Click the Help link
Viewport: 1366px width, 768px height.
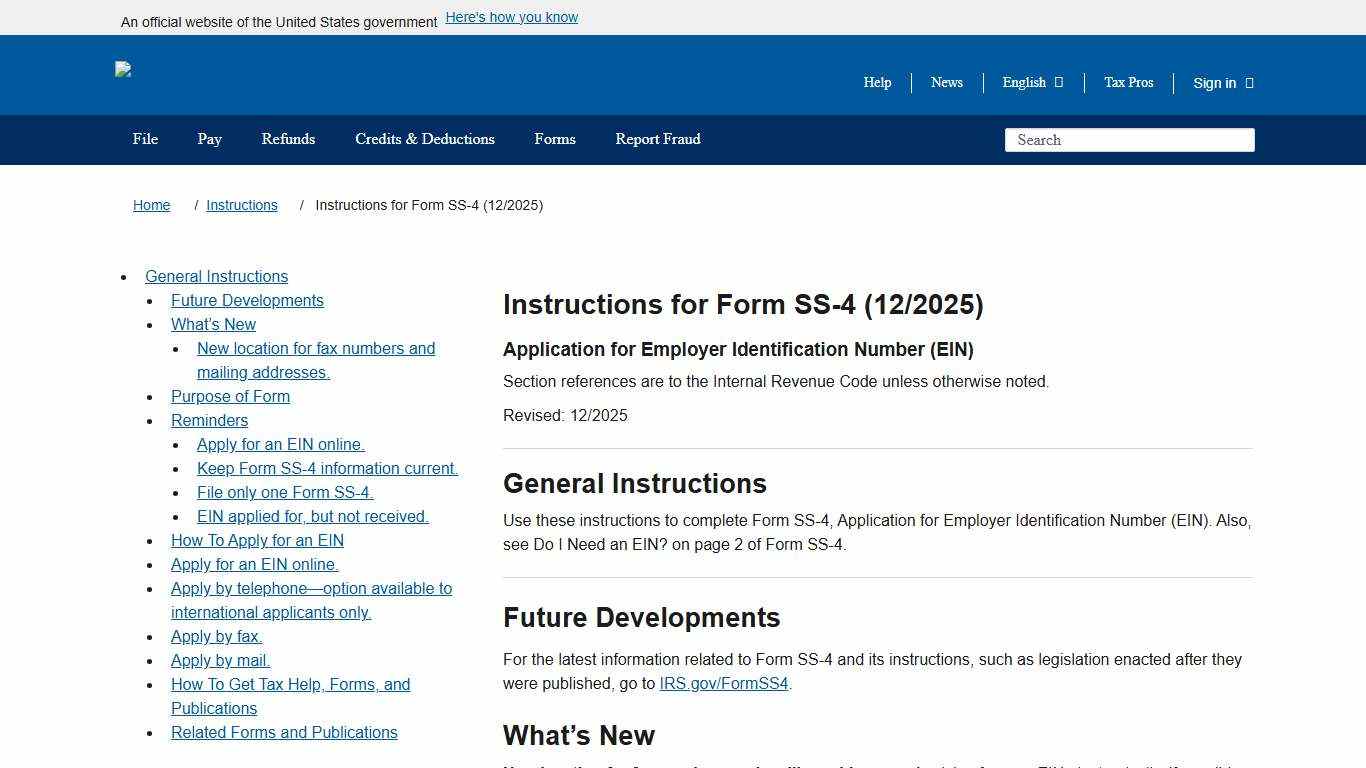[x=877, y=83]
